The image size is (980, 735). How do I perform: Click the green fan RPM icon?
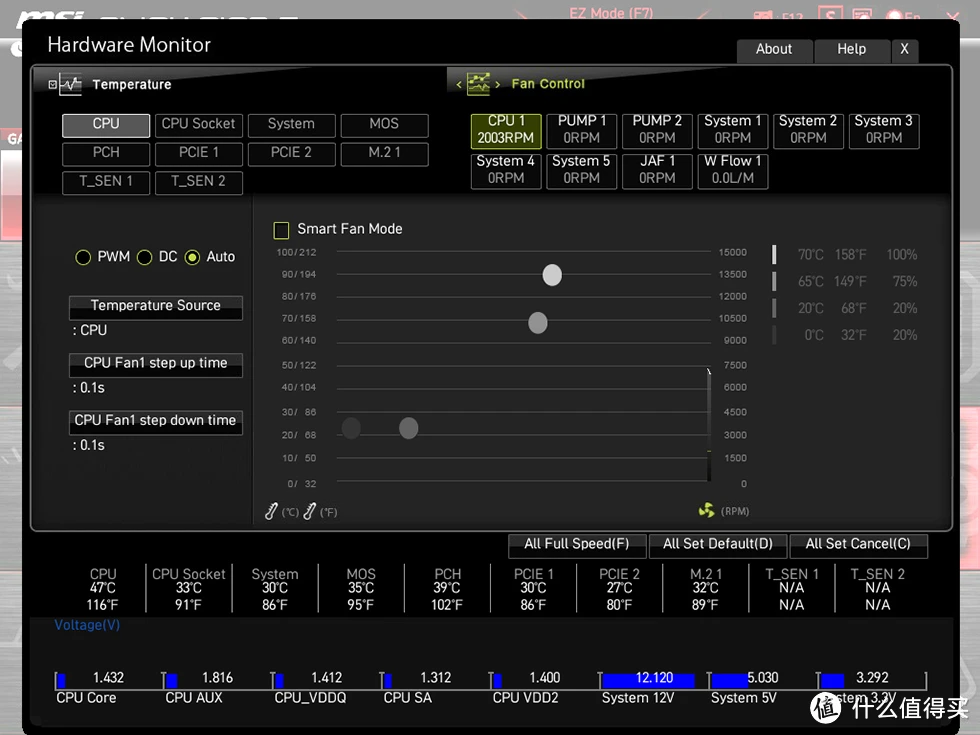click(706, 511)
